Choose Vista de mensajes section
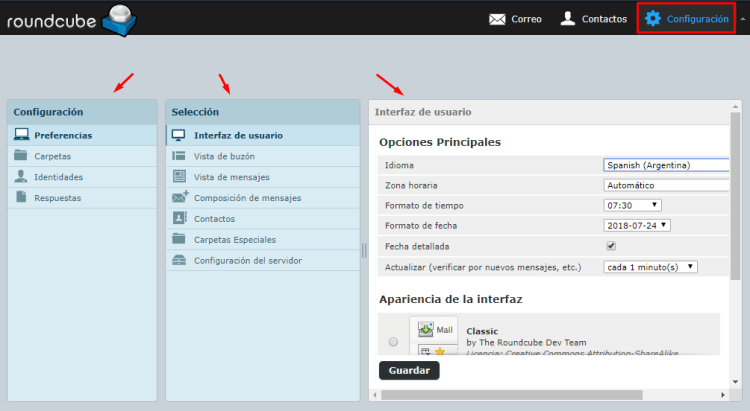 (232, 177)
